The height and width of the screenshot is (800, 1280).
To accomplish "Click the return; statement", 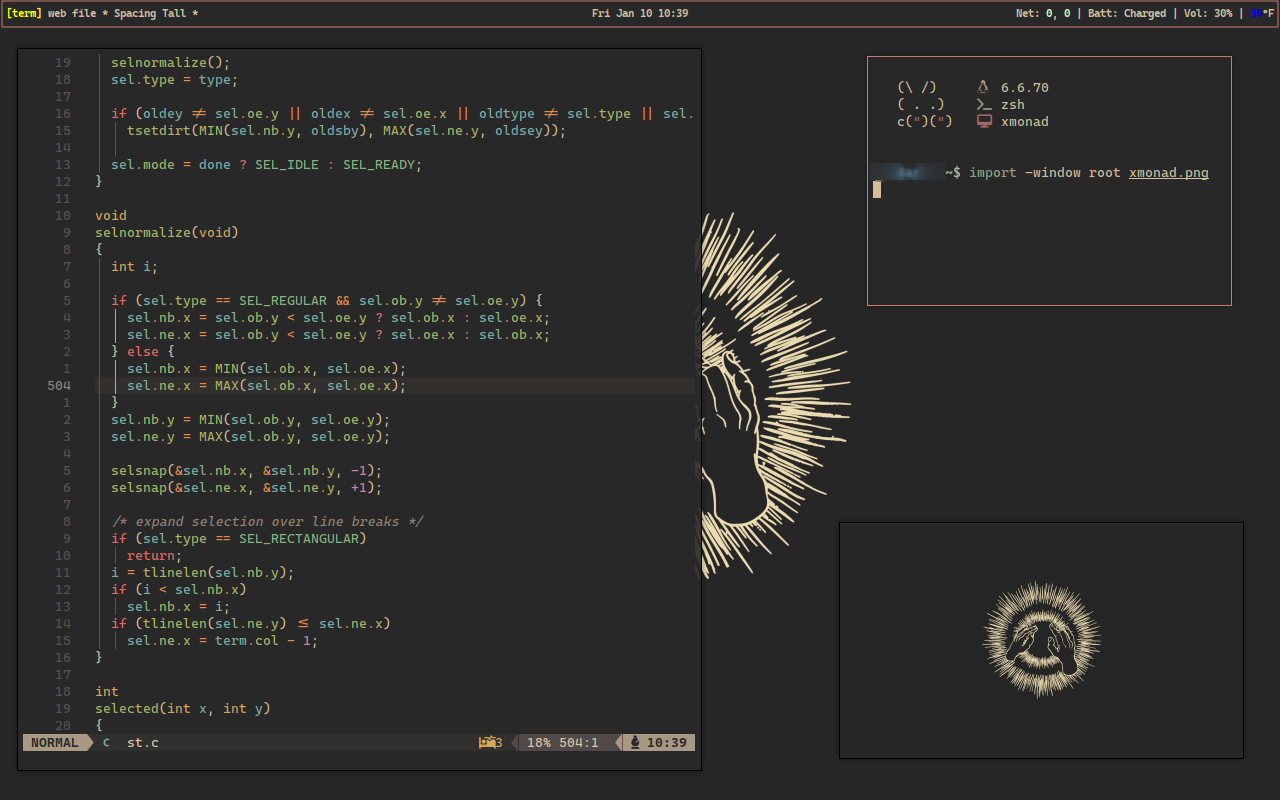I will pos(155,556).
